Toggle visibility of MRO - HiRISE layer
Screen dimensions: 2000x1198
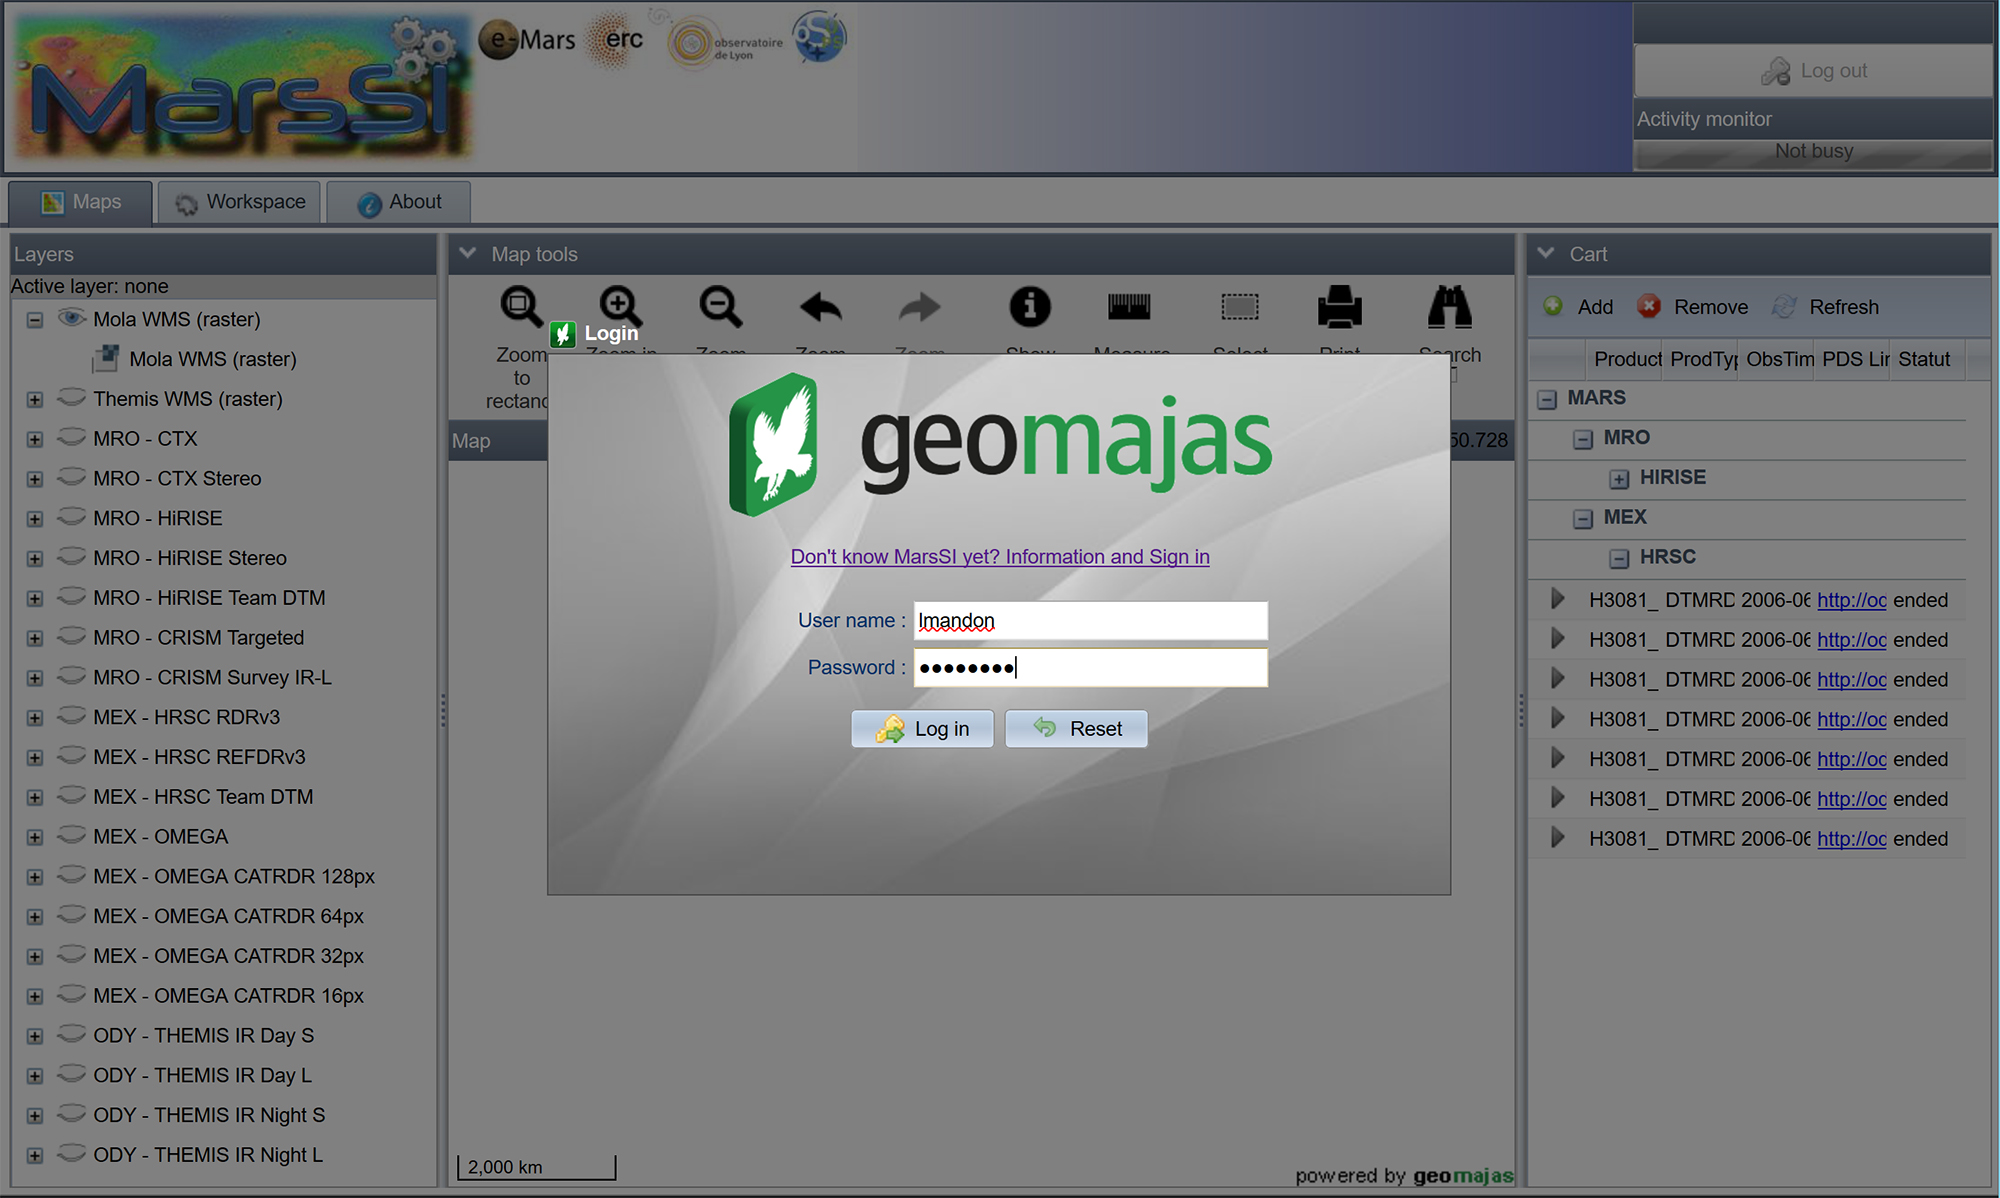[x=71, y=518]
